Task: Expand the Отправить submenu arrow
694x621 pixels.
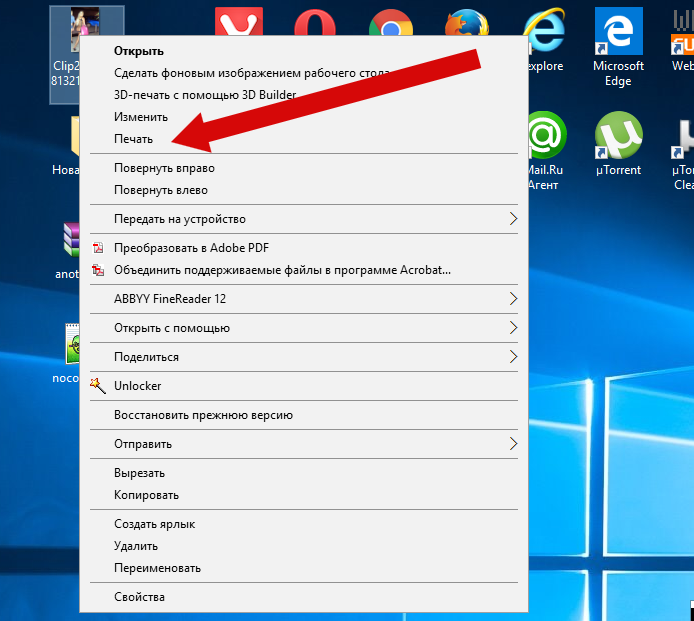Action: tap(513, 444)
